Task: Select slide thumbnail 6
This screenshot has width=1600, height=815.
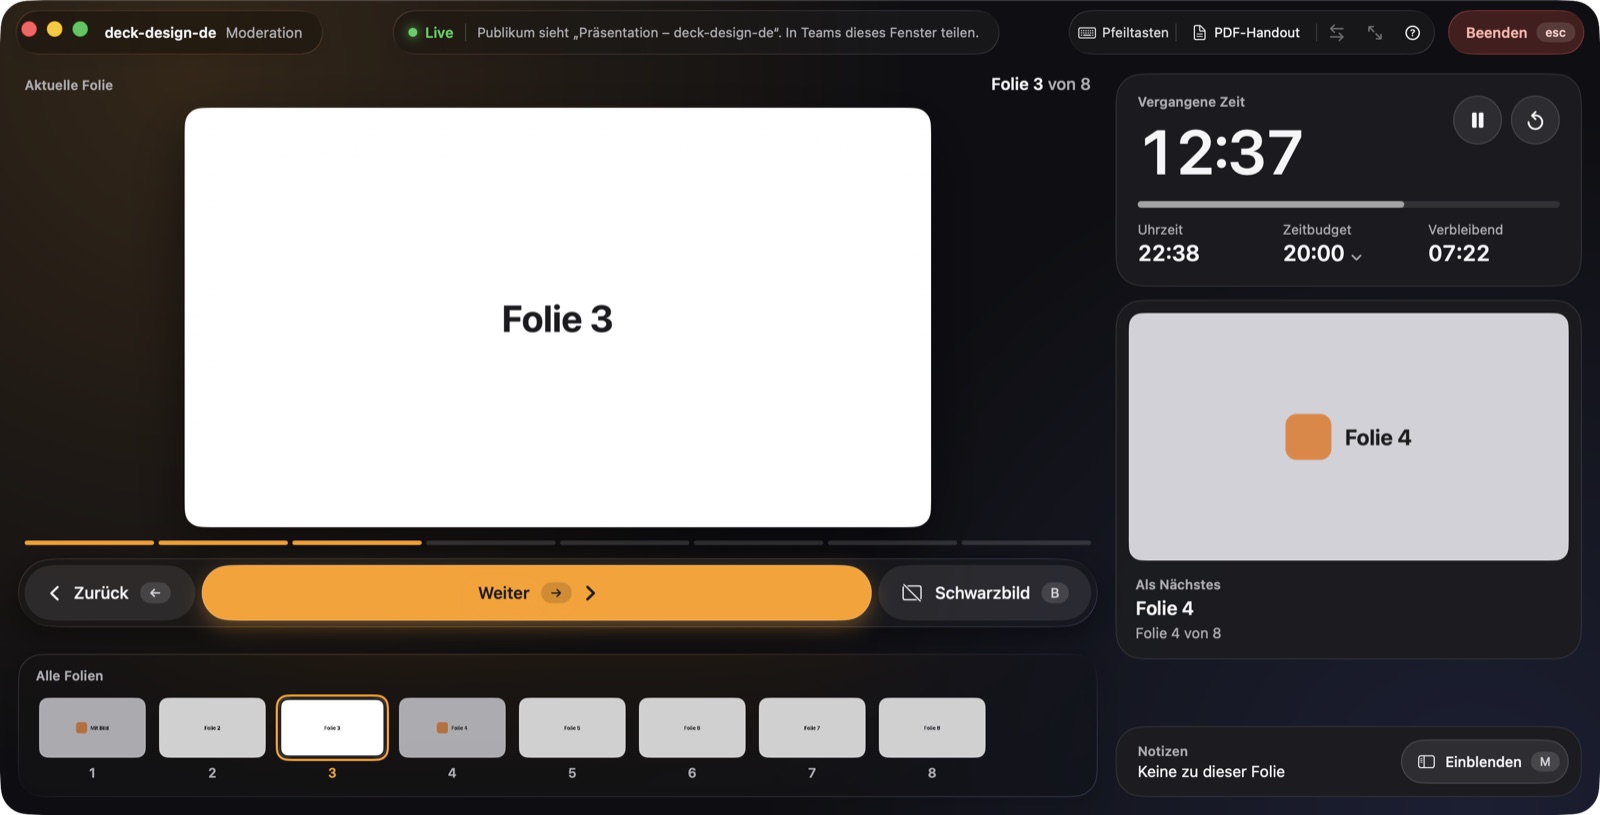Action: point(692,727)
